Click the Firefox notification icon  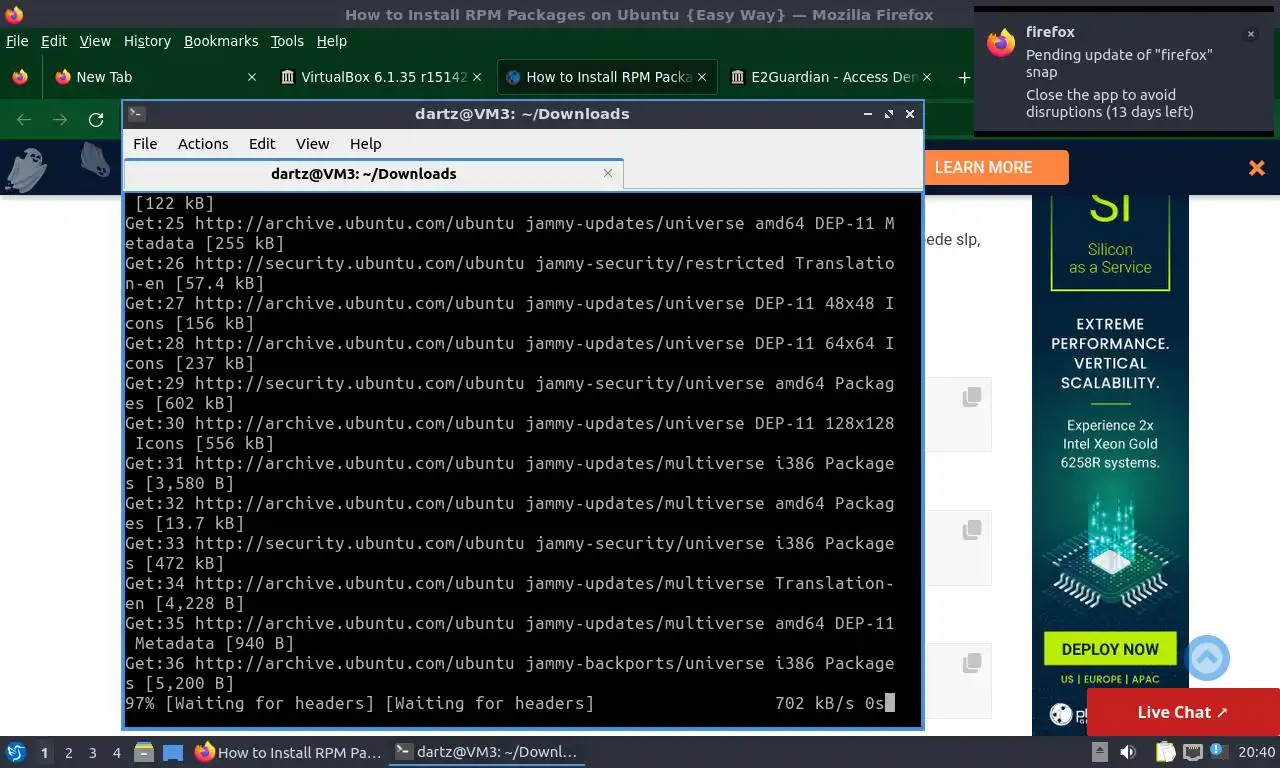click(1001, 42)
